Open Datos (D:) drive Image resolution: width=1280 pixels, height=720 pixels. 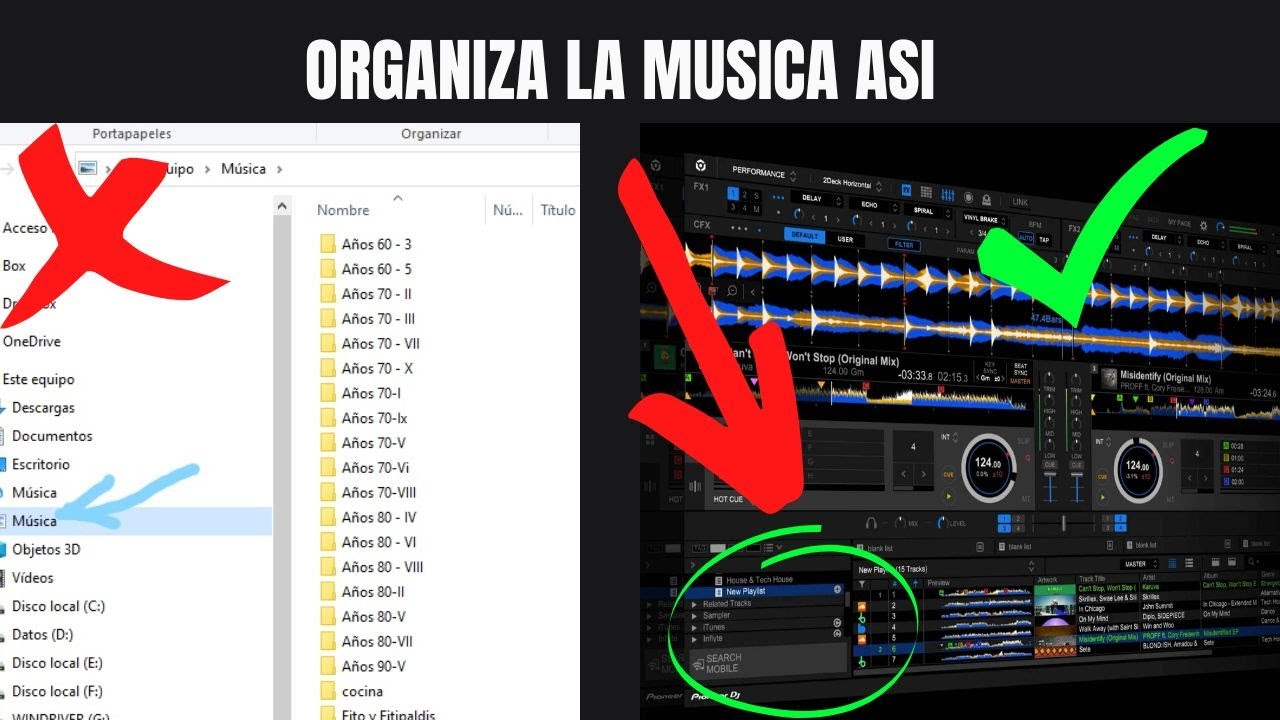(42, 634)
